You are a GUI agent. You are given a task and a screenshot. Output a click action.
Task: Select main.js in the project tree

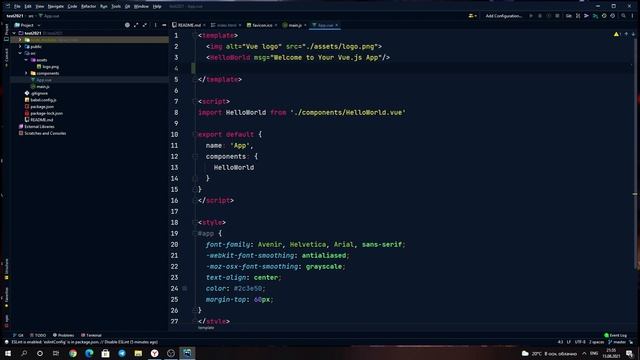(40, 87)
